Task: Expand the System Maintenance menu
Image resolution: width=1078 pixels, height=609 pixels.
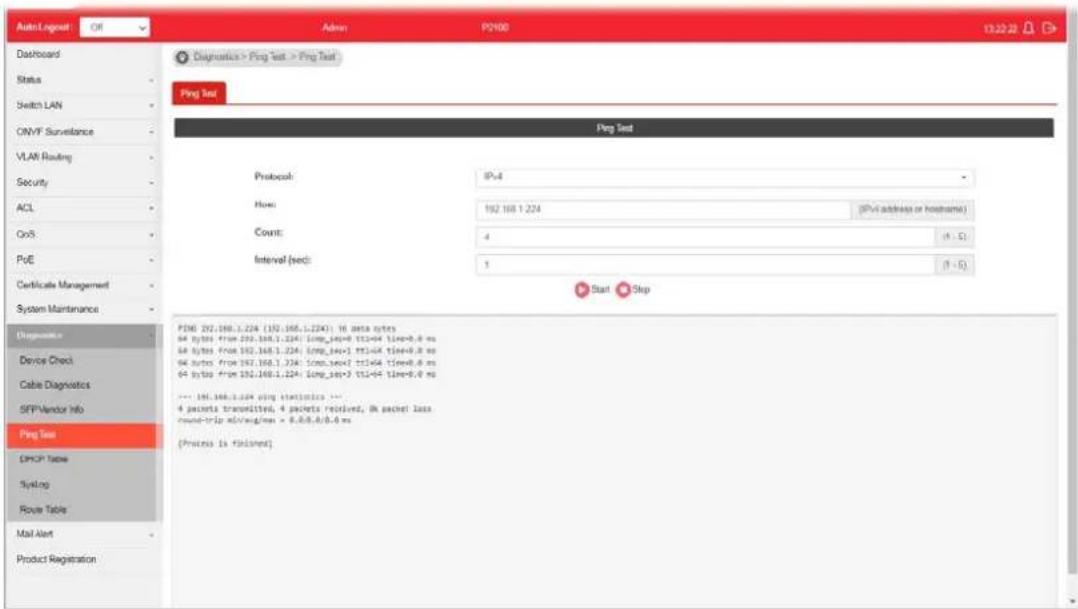Action: pos(82,309)
